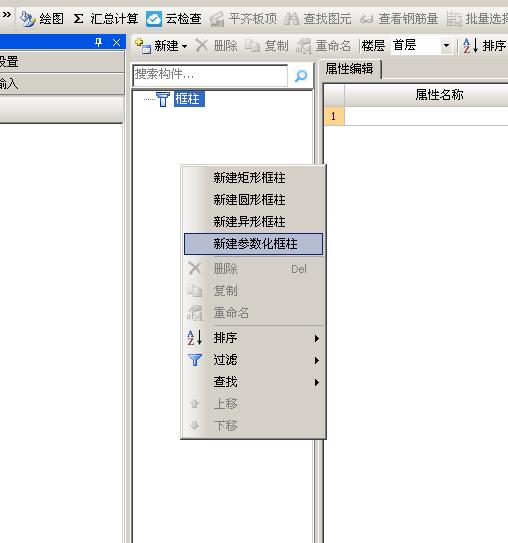Open the 新建 dropdown arrow
Screen dimensions: 508x543
tap(184, 46)
